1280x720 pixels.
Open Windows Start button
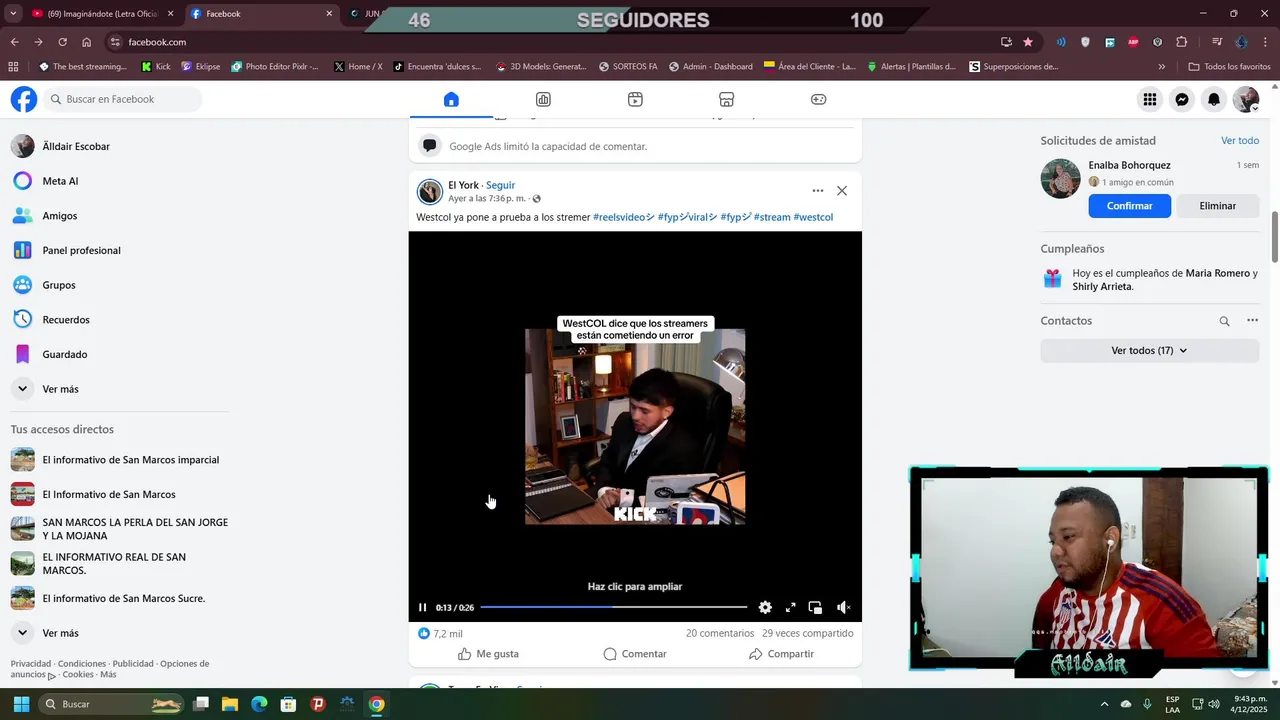(21, 704)
